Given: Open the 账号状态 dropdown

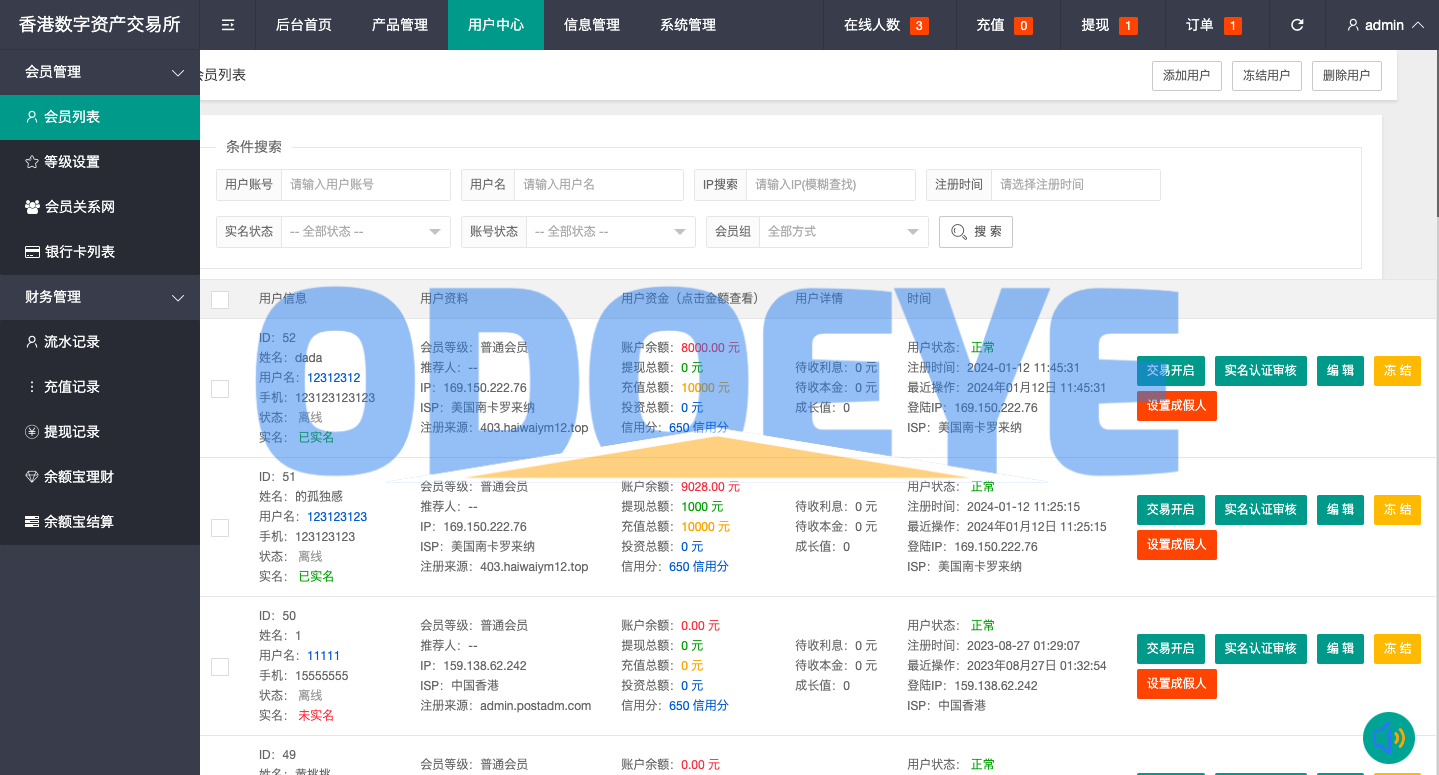Looking at the screenshot, I should pos(611,231).
